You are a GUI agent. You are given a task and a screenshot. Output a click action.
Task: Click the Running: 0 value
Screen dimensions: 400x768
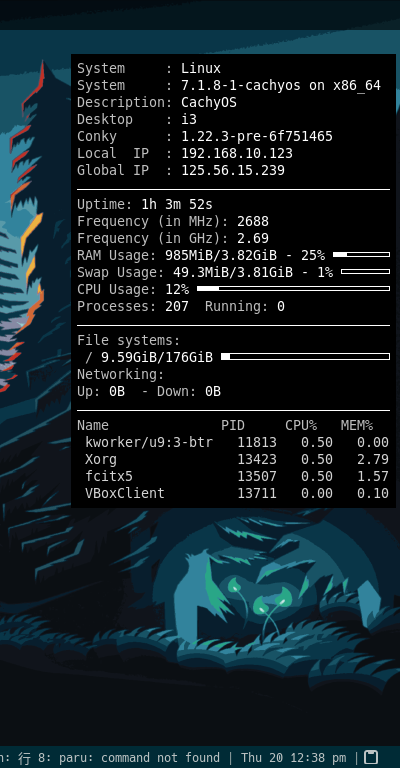[x=245, y=307]
